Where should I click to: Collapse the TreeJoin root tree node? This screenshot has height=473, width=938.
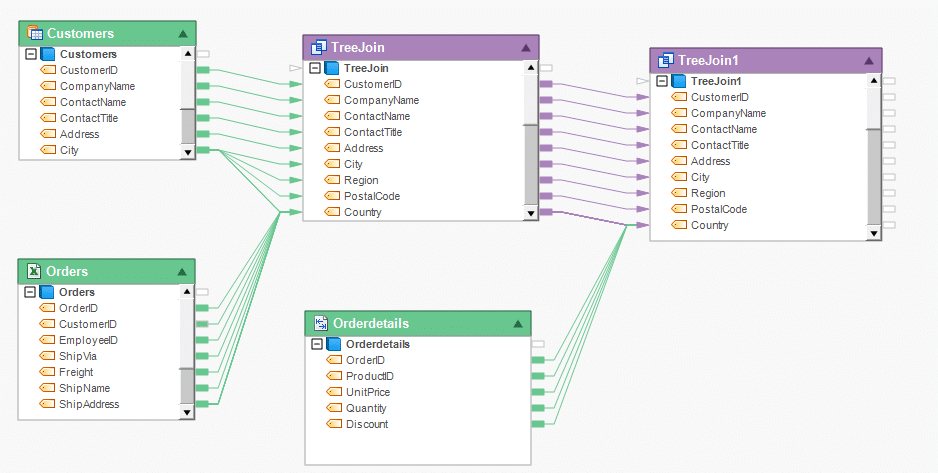(x=315, y=68)
